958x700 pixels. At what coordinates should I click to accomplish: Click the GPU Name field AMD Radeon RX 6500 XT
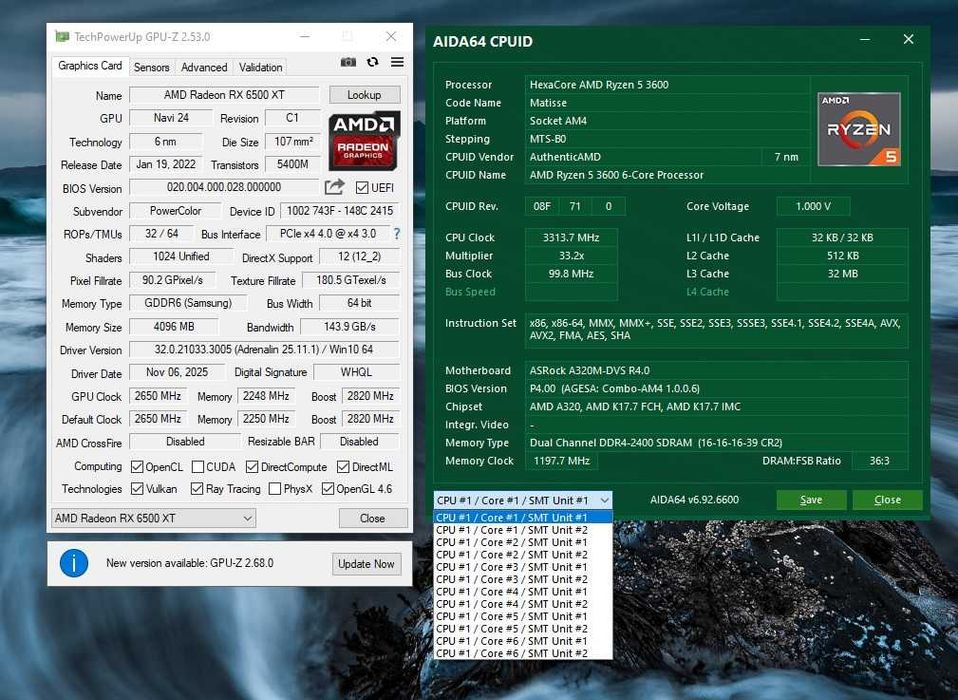tap(224, 95)
